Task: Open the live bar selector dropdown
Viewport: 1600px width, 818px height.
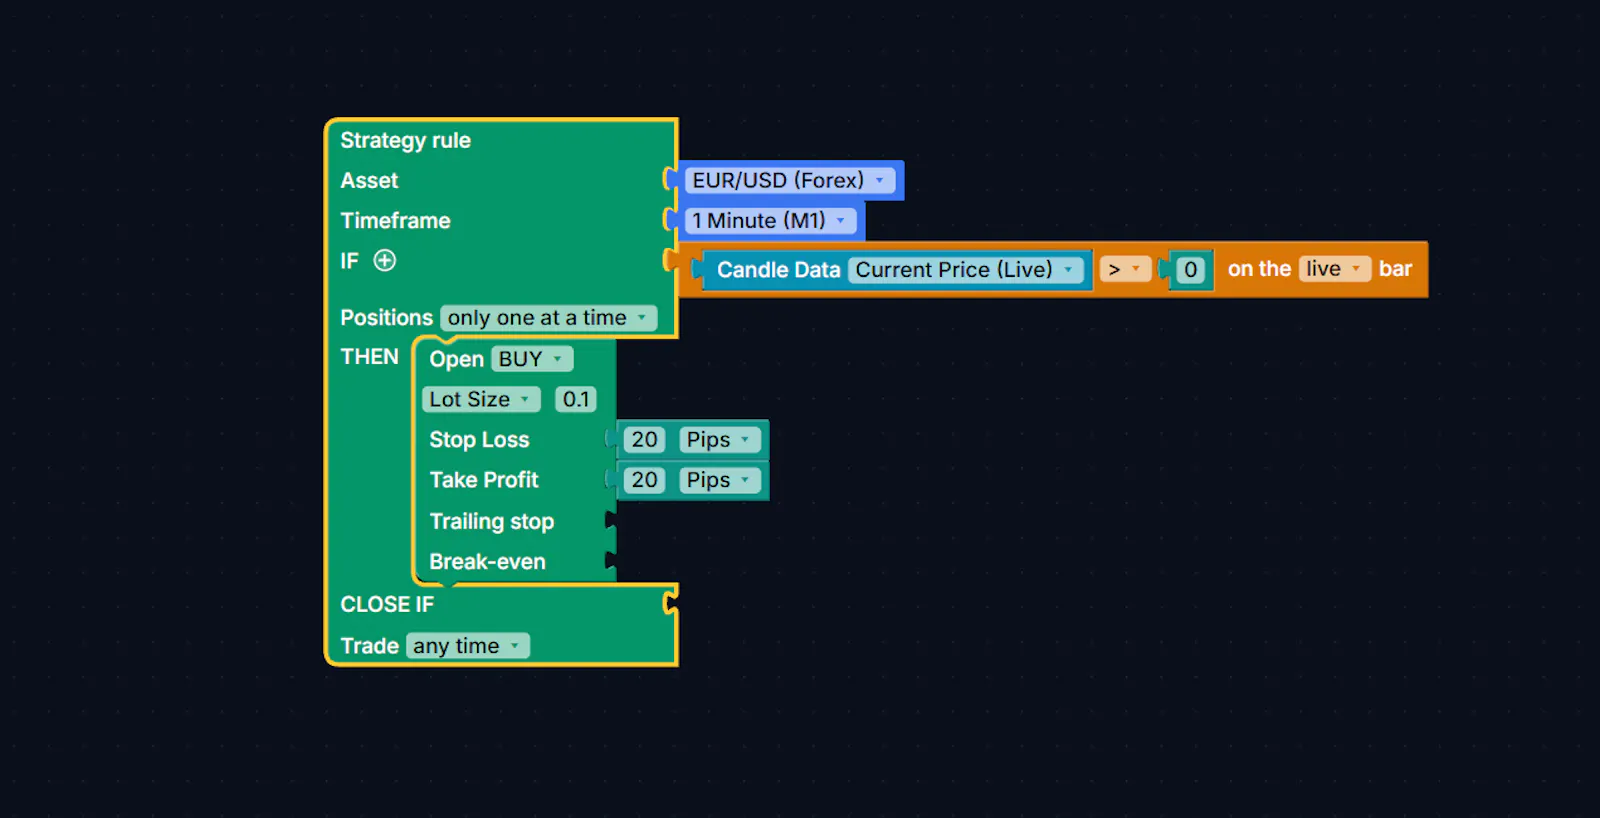Action: coord(1334,269)
